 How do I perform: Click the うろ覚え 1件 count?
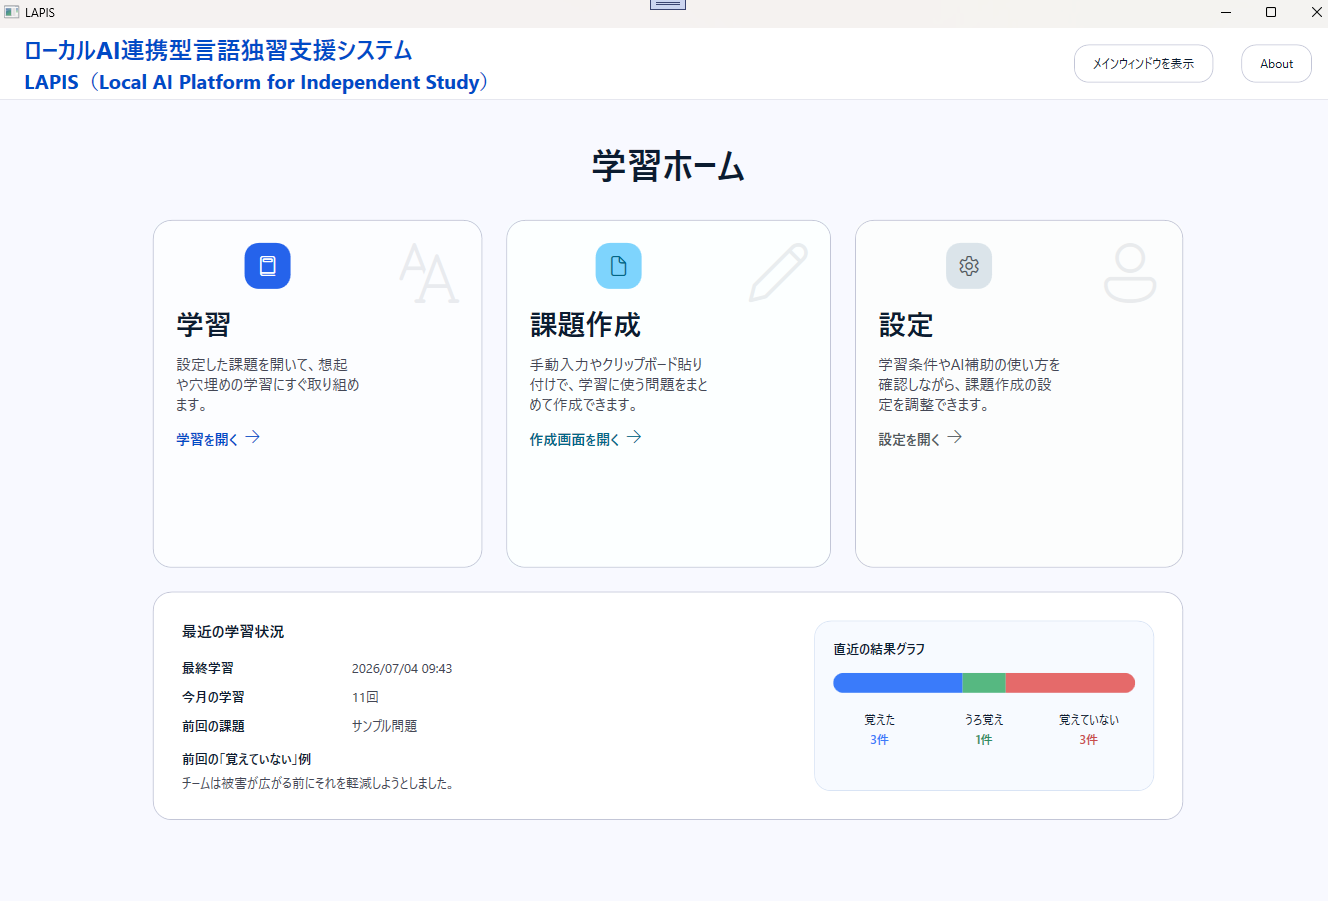pyautogui.click(x=984, y=740)
